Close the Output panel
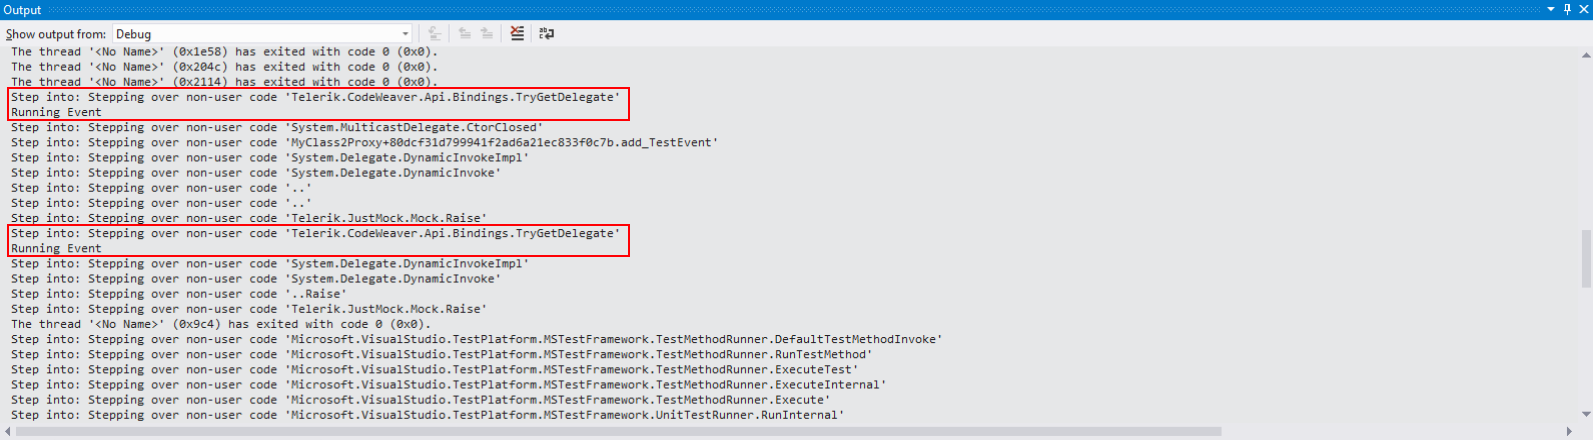Screen dimensions: 1593x440 (1583, 9)
